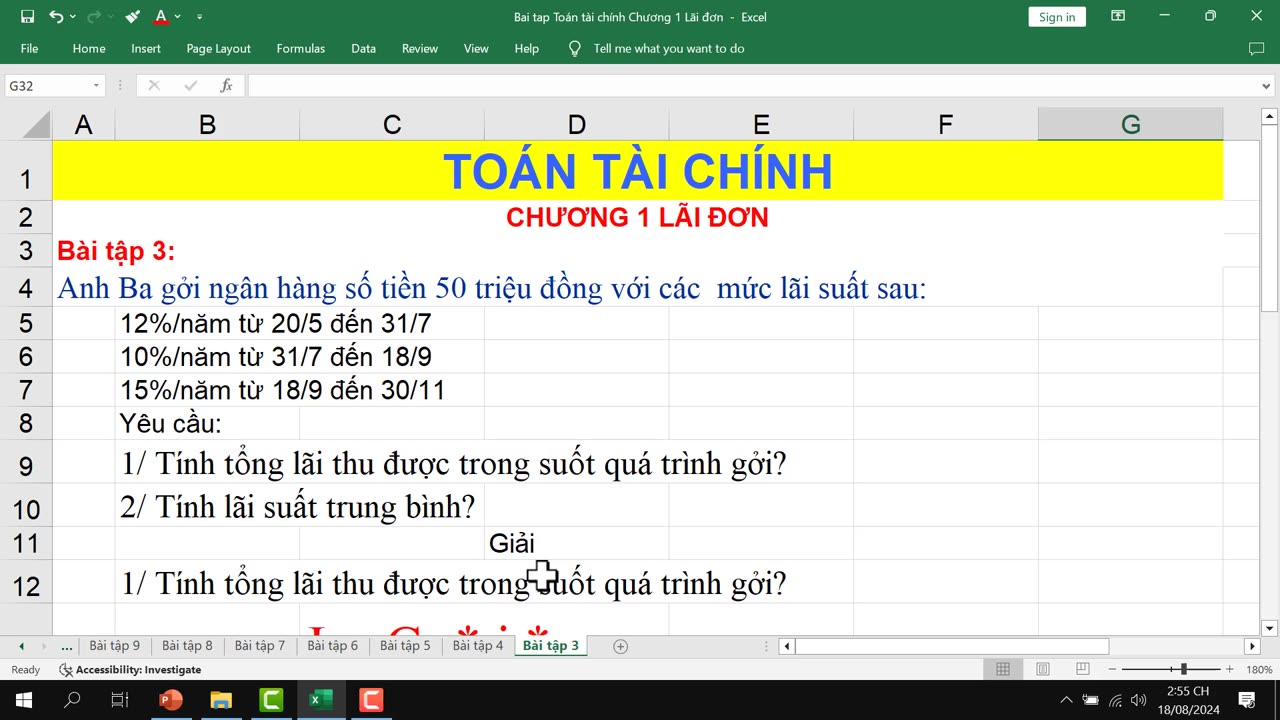The width and height of the screenshot is (1280, 720).
Task: Click the formula bar Enter checkmark icon
Action: [190, 86]
